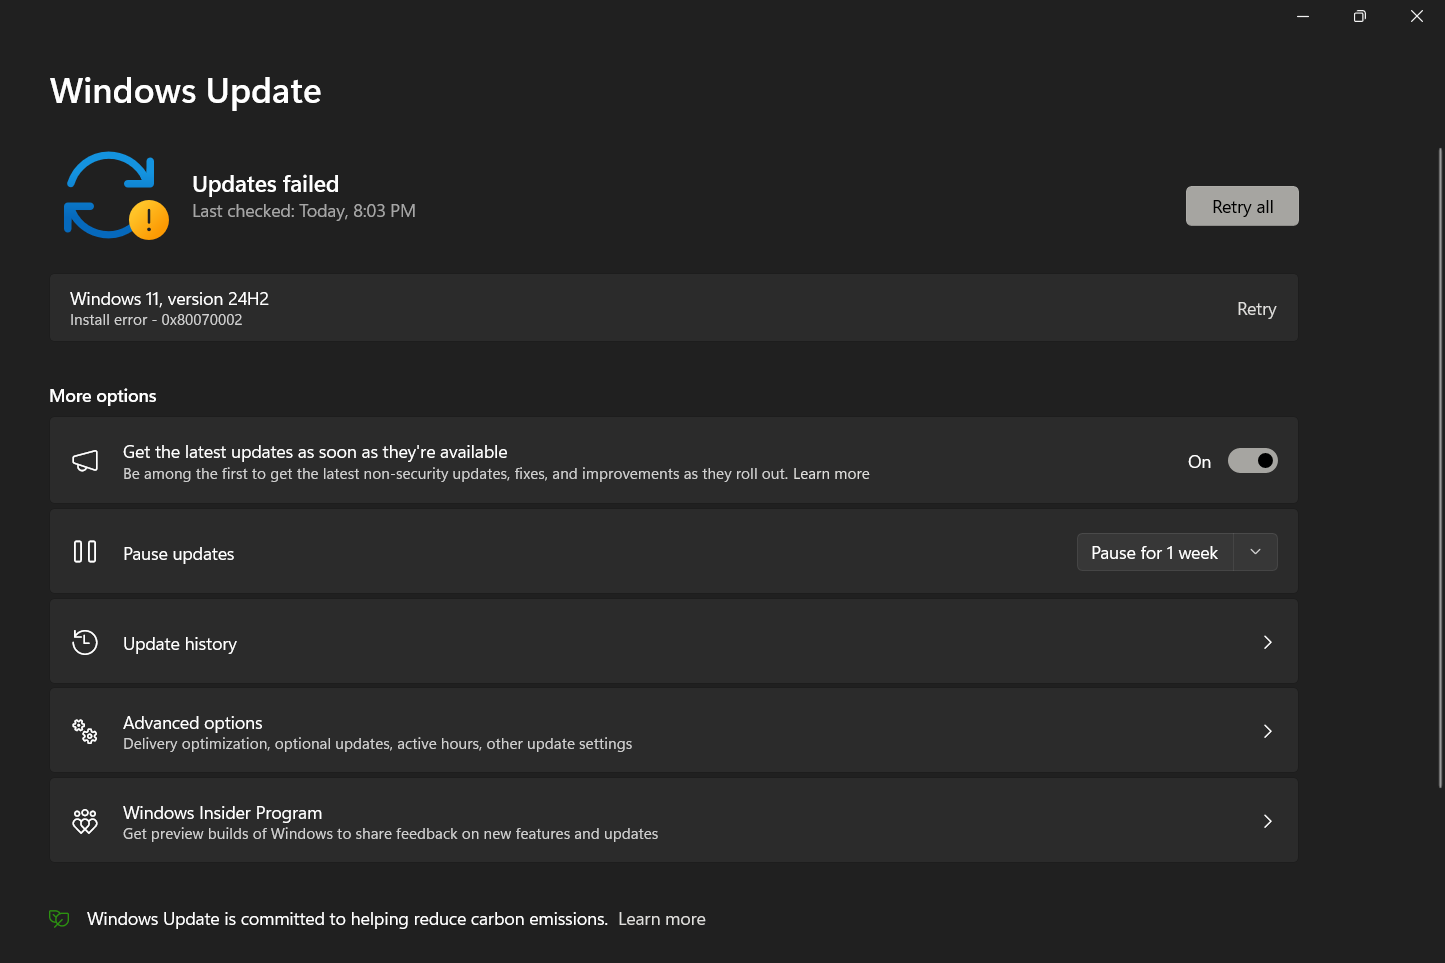
Task: Open Advanced options via its chevron
Action: tap(1267, 731)
